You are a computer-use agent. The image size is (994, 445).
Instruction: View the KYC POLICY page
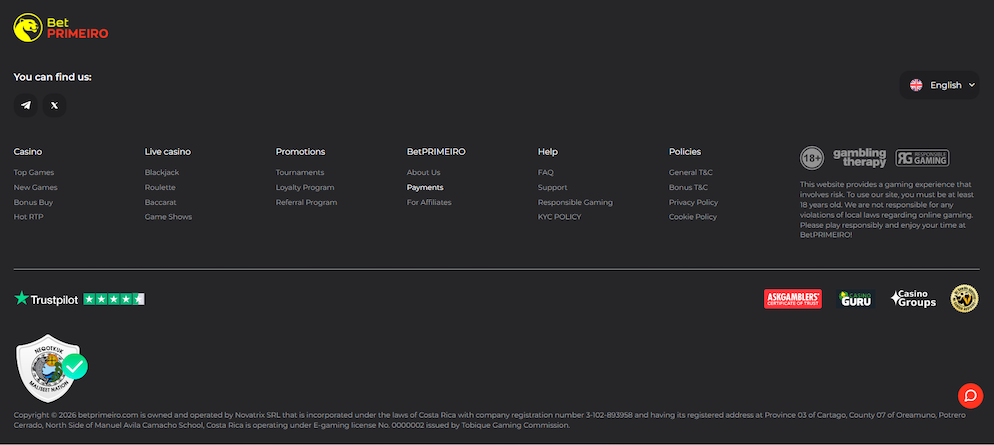[559, 217]
